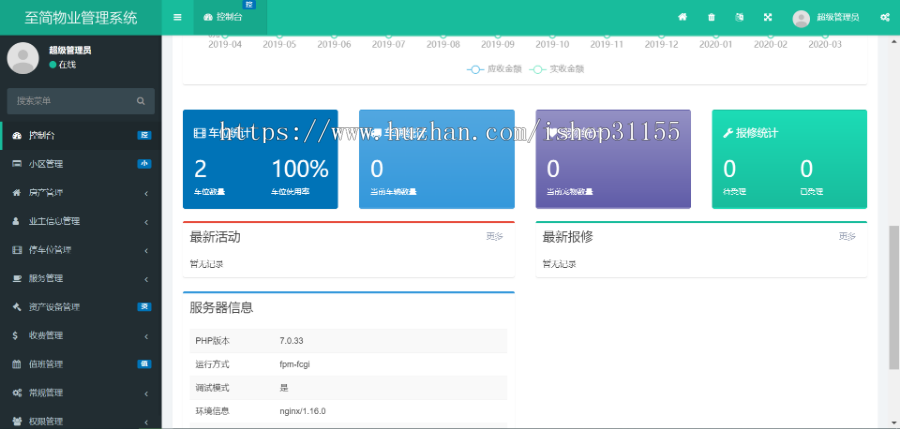Click the PHP version value 7.0.33
The image size is (900, 429).
291,341
